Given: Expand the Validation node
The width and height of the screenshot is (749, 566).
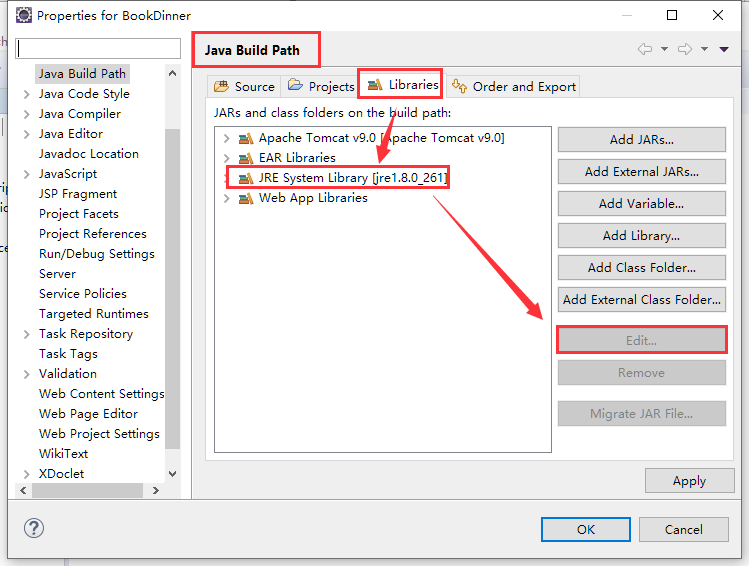Looking at the screenshot, I should pyautogui.click(x=27, y=374).
